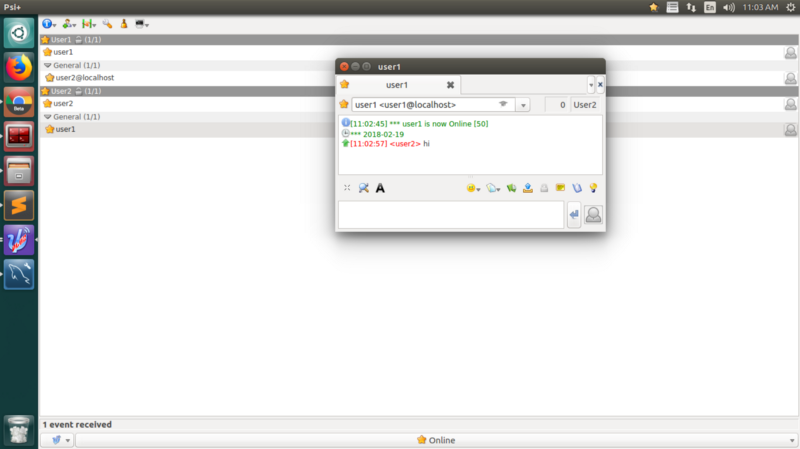Launch Firefox from the Ubuntu dock
The image size is (800, 449).
[x=18, y=68]
